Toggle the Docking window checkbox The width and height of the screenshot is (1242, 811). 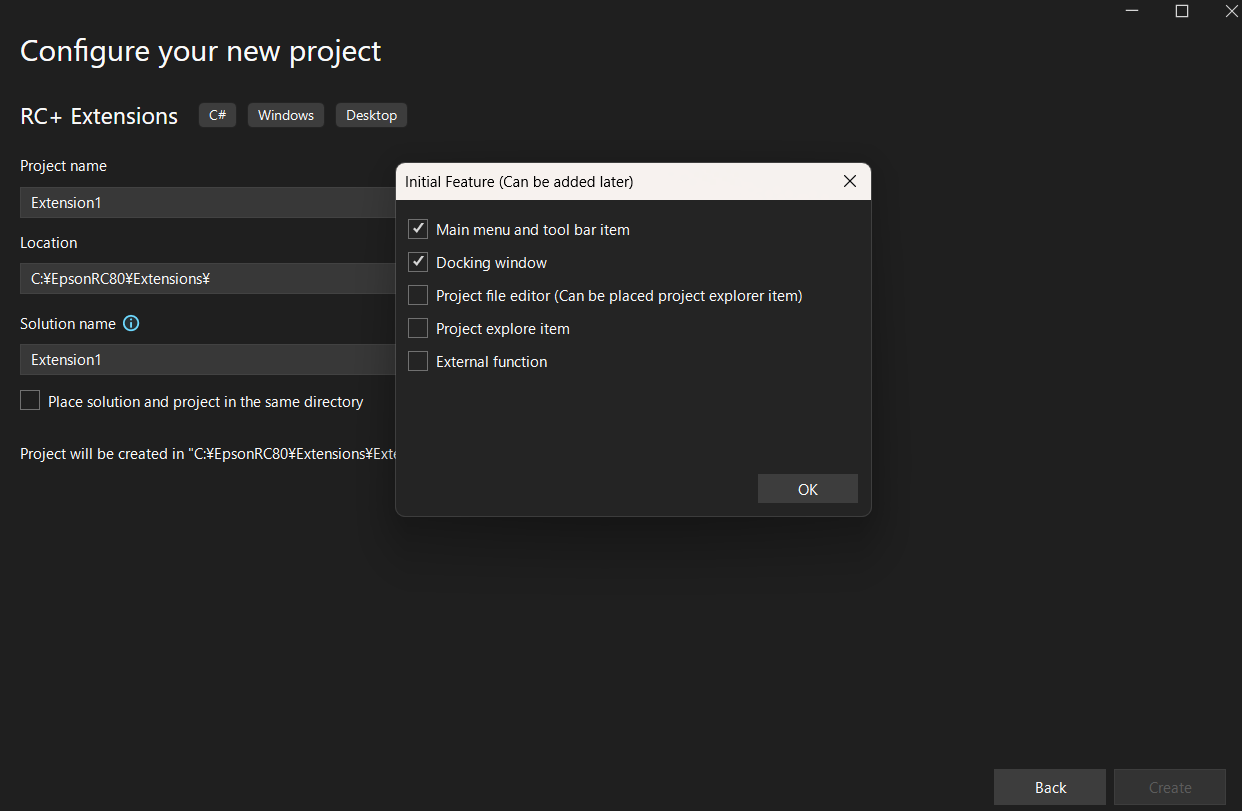tap(418, 263)
